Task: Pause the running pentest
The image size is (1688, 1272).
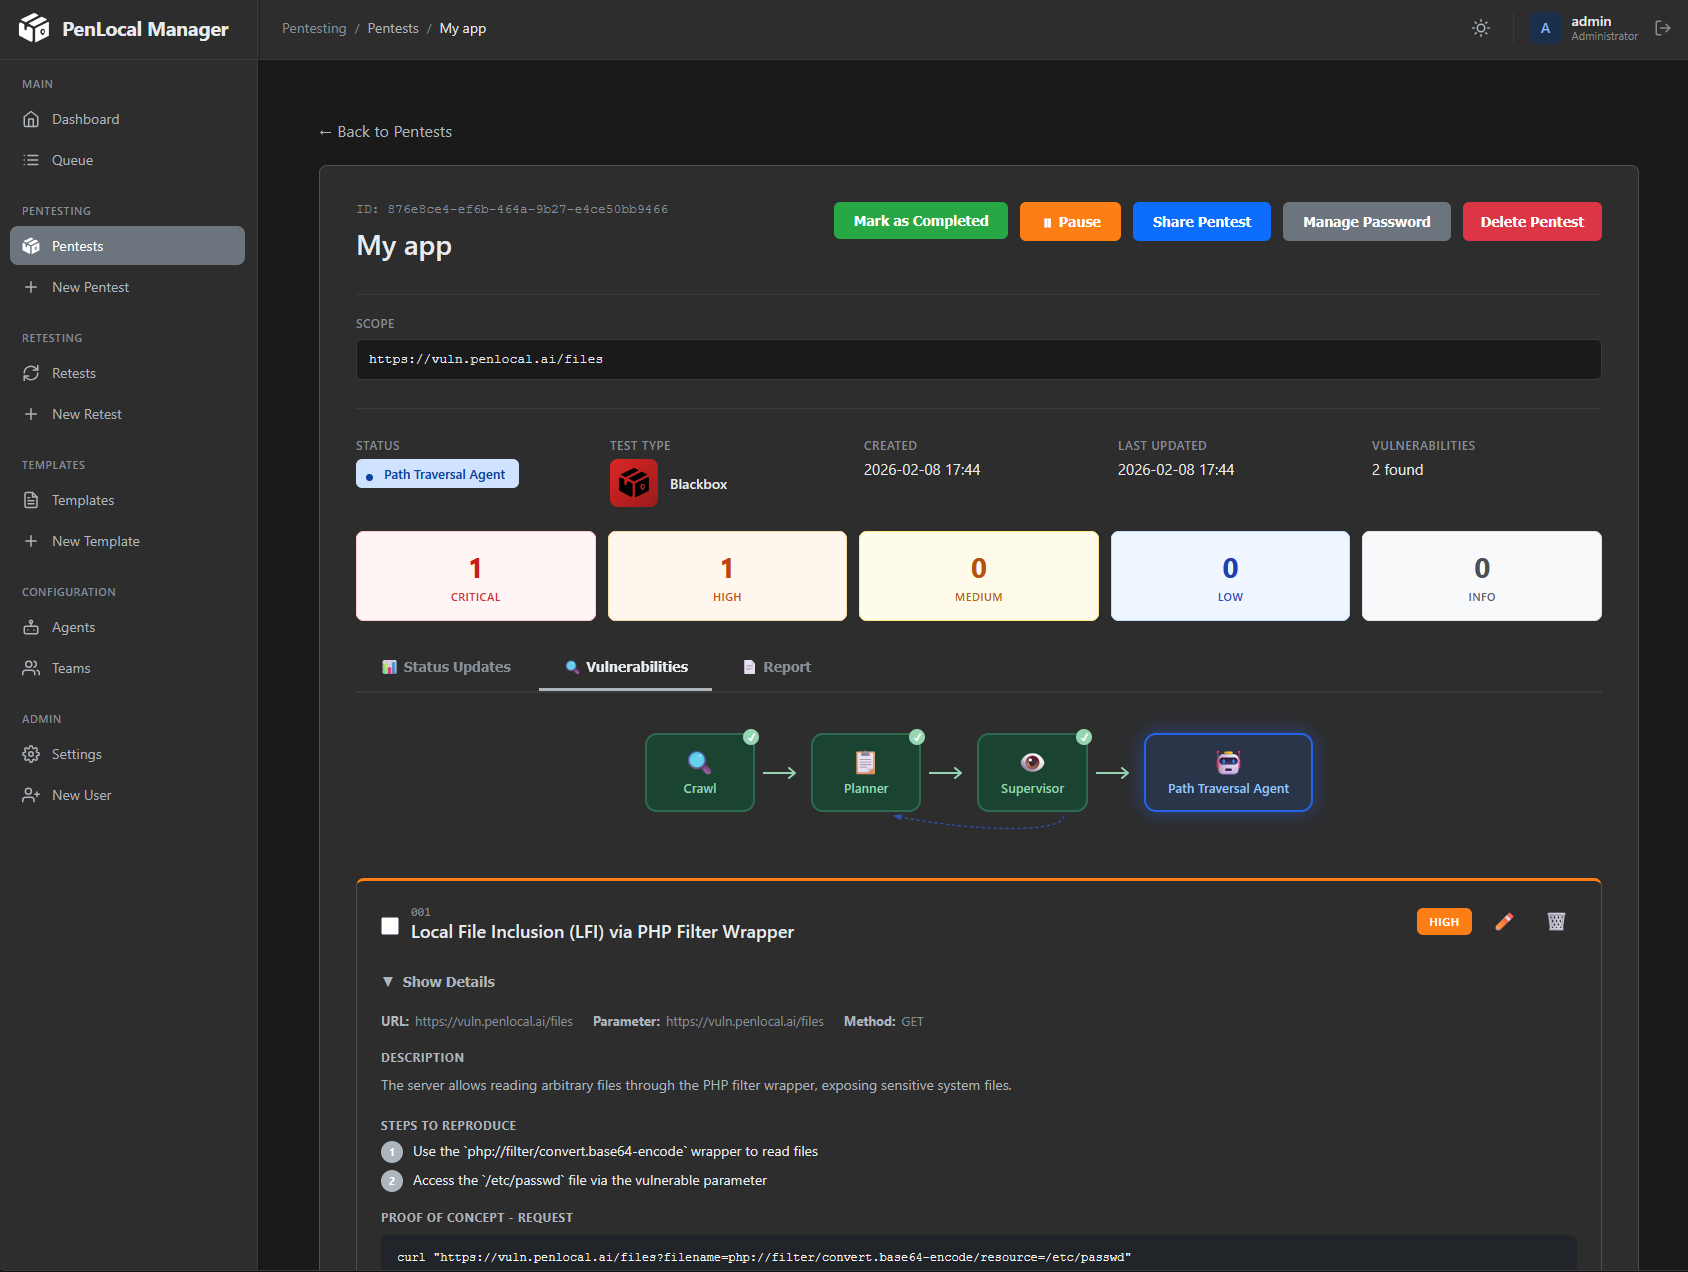Action: click(x=1070, y=221)
